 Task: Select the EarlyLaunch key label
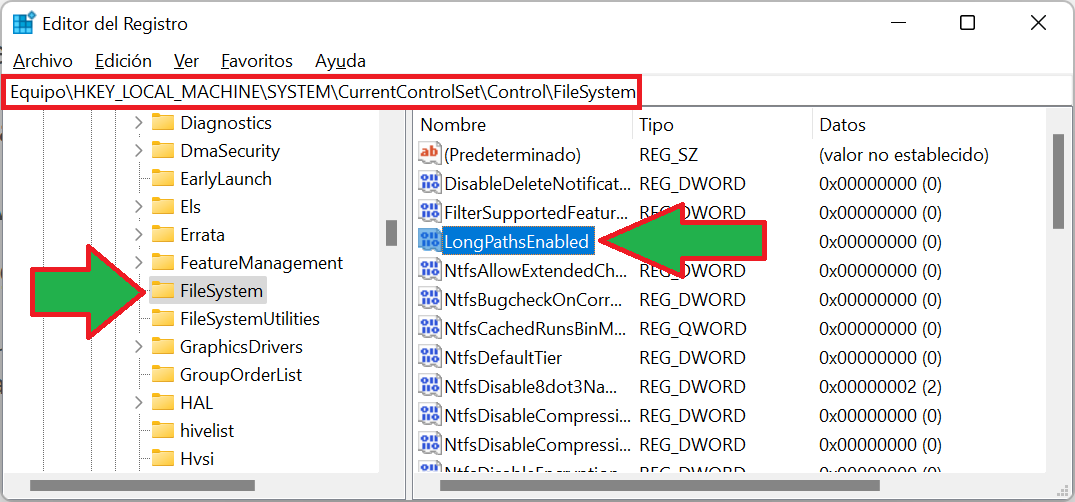pyautogui.click(x=226, y=180)
